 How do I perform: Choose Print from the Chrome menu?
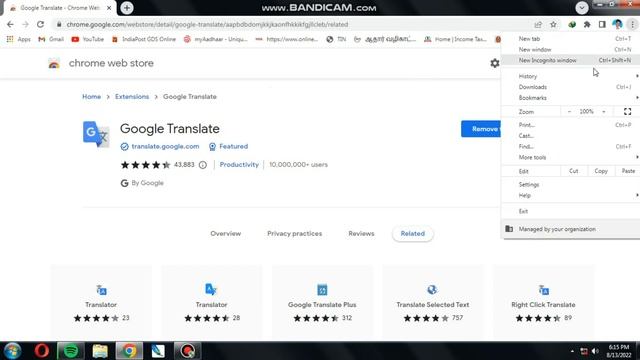click(x=571, y=125)
